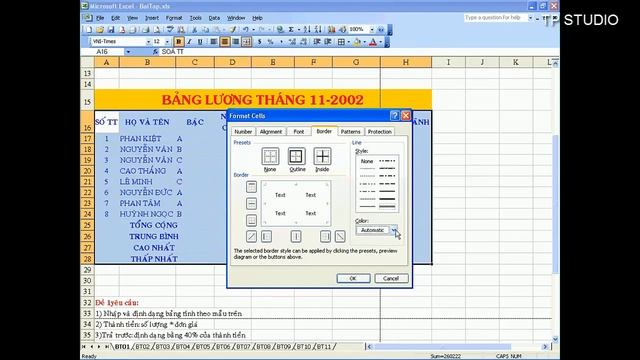Click the vertical scrollbar down arrow
The height and width of the screenshot is (360, 640).
click(555, 338)
